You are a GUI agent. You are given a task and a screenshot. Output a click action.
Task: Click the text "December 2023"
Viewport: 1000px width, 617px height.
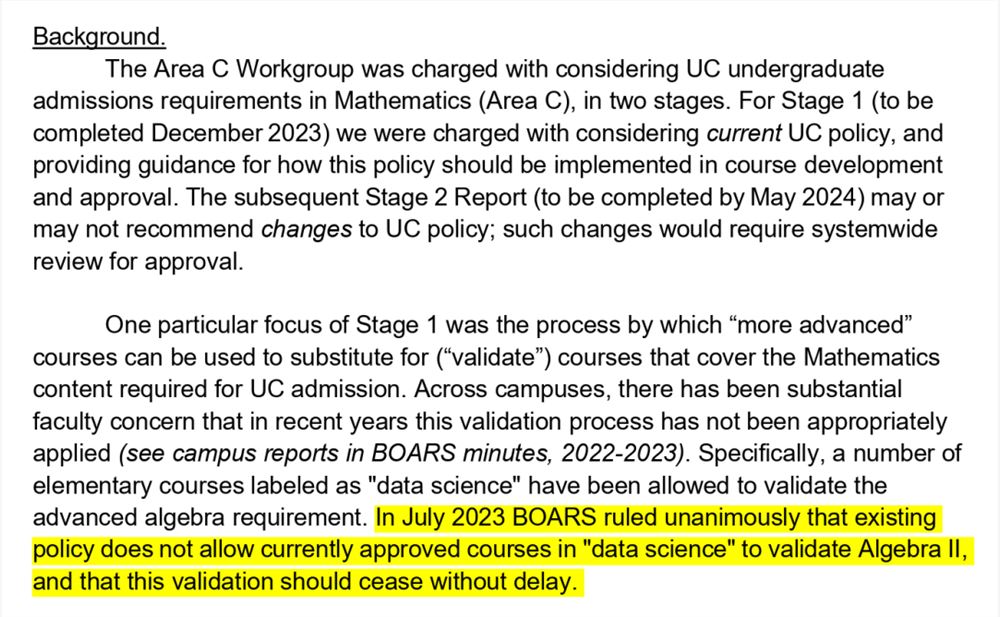click(x=235, y=133)
